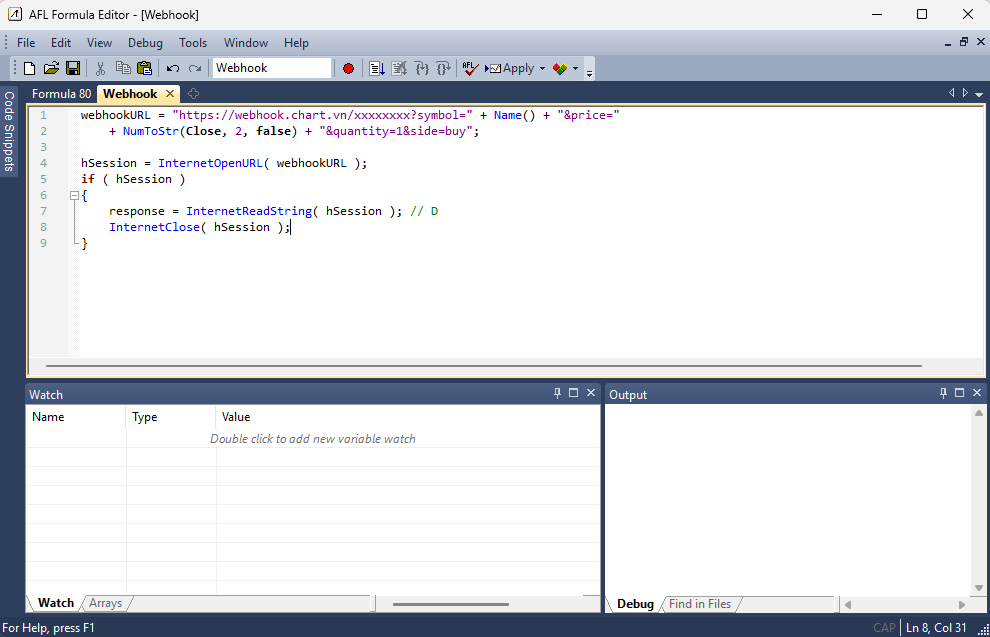Screen dimensions: 990x637
Task: Collapse the code block at line 6
Action: 74,196
